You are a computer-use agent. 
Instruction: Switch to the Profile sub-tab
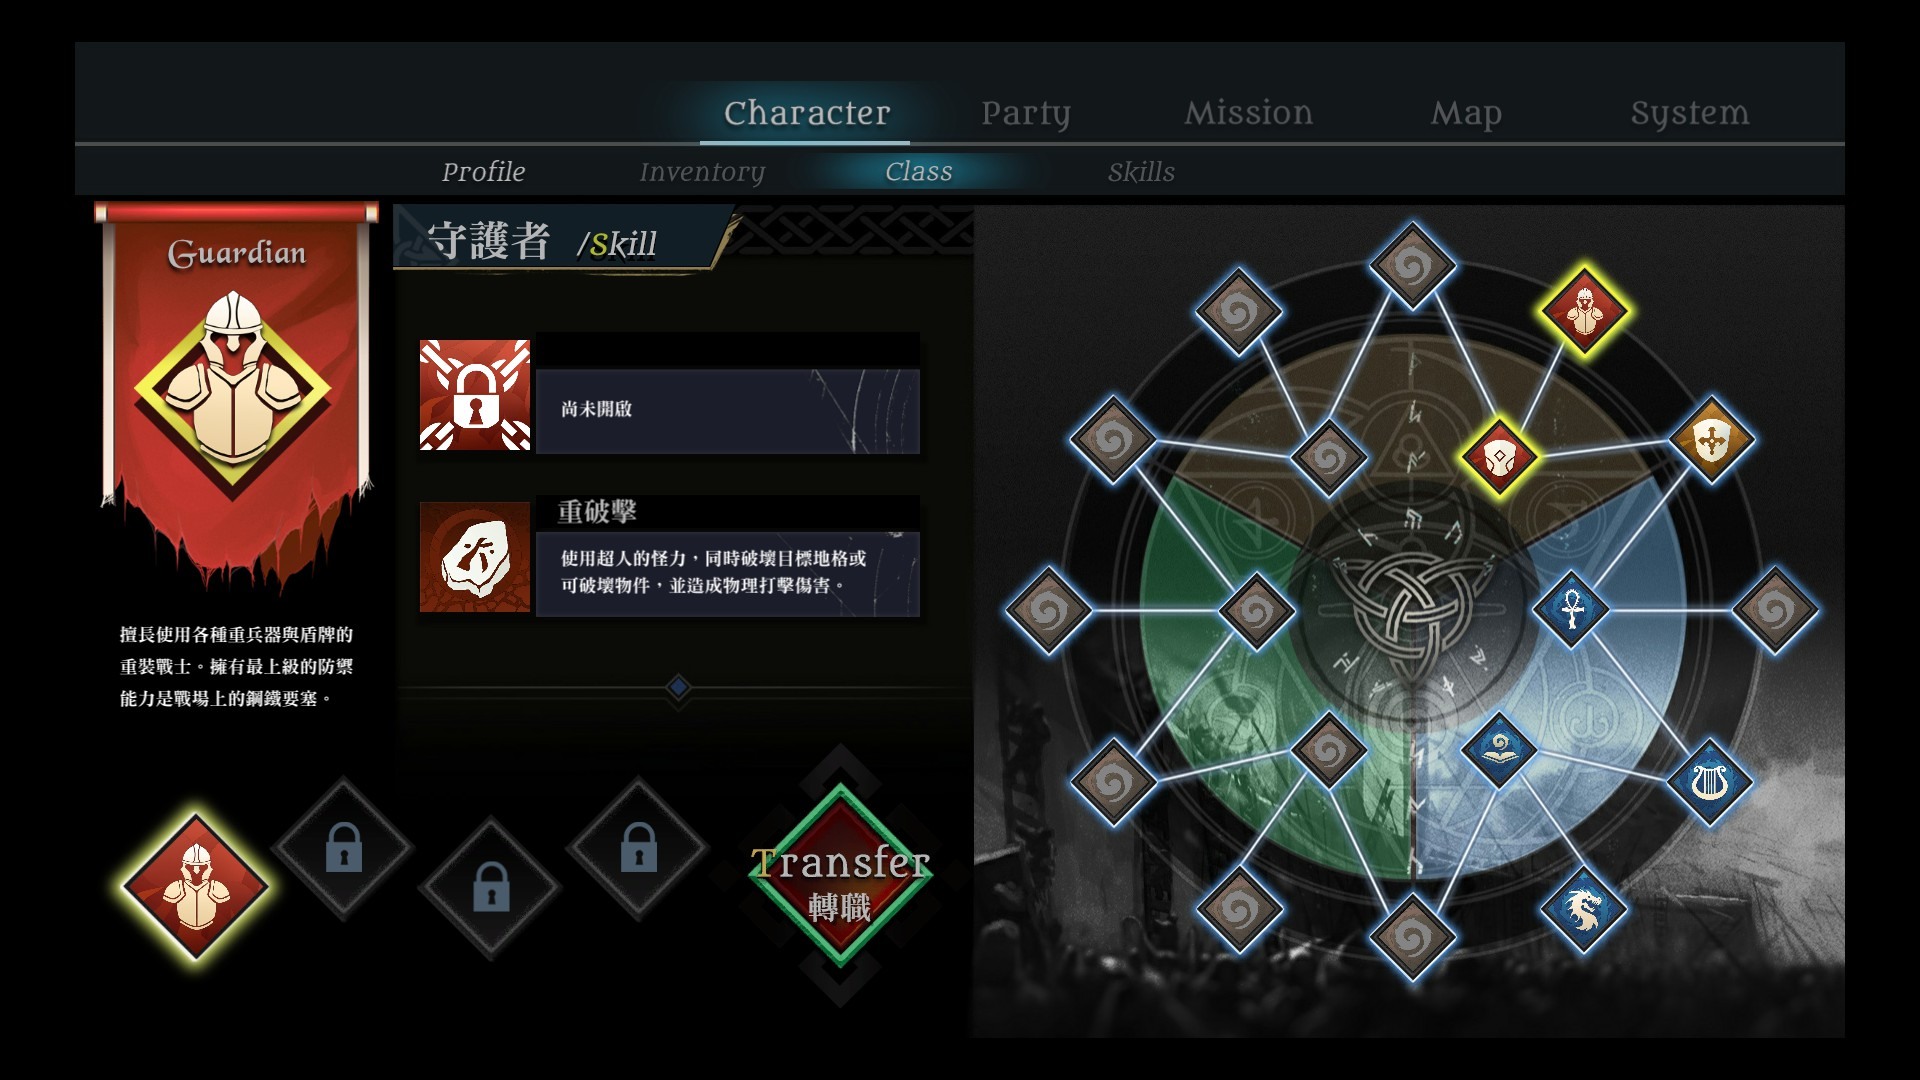[x=483, y=172]
